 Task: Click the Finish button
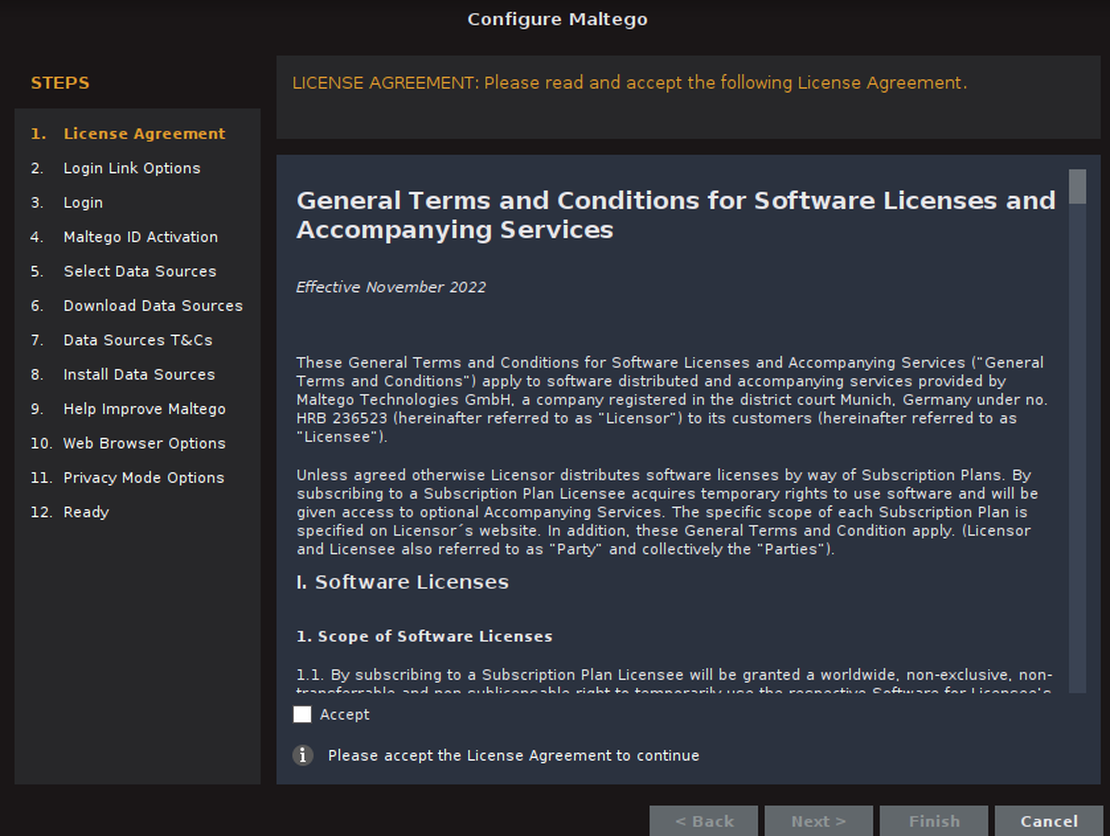click(933, 821)
